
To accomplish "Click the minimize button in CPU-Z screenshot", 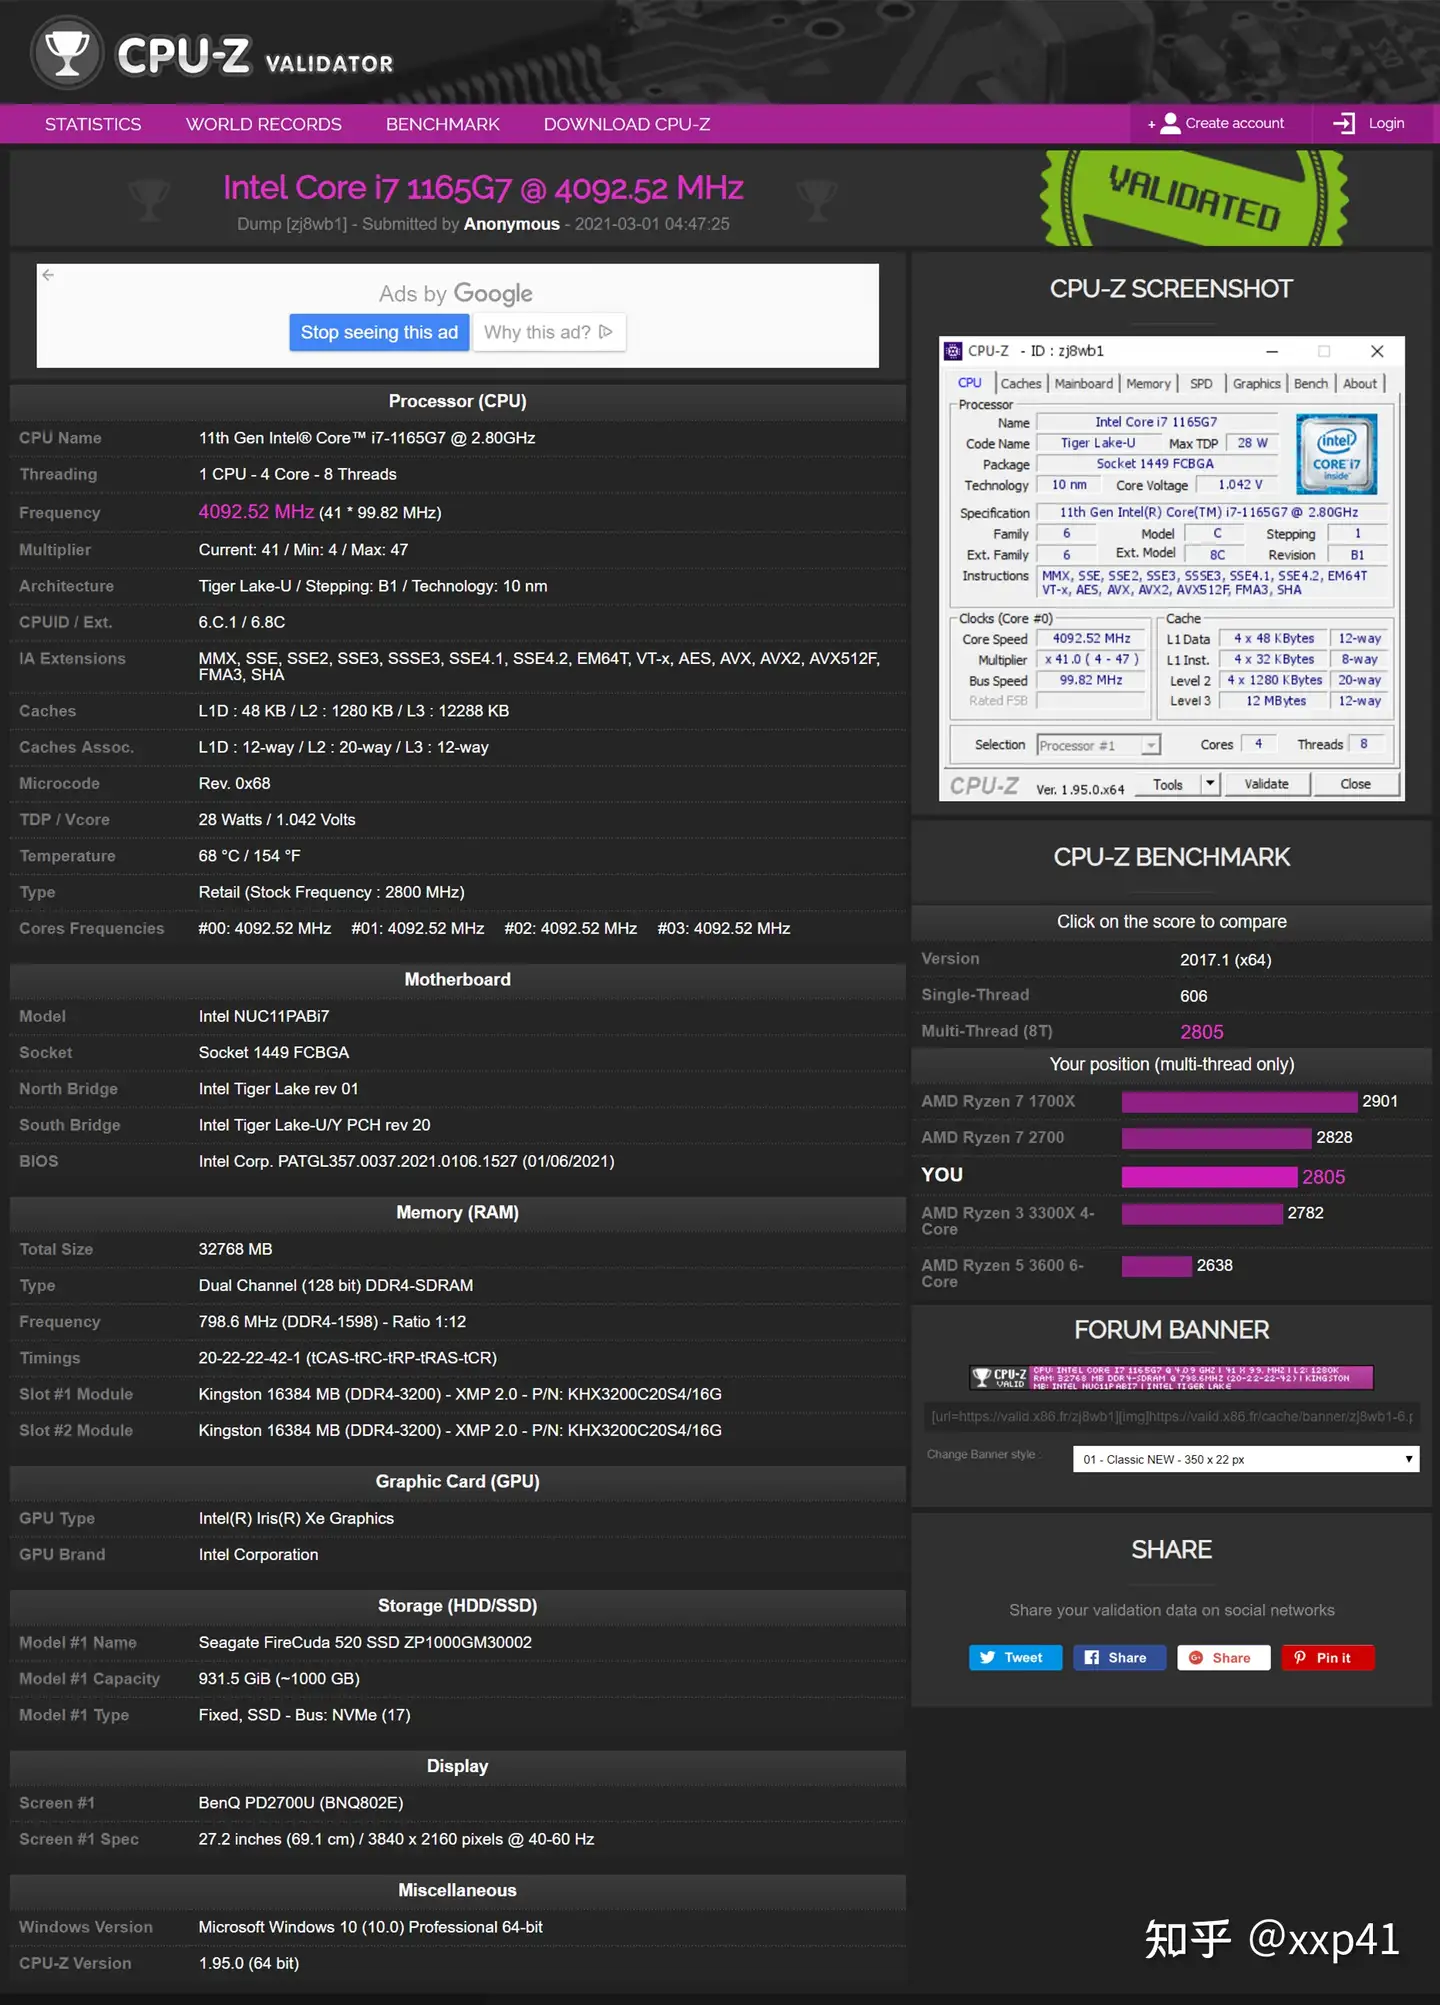I will pyautogui.click(x=1272, y=351).
